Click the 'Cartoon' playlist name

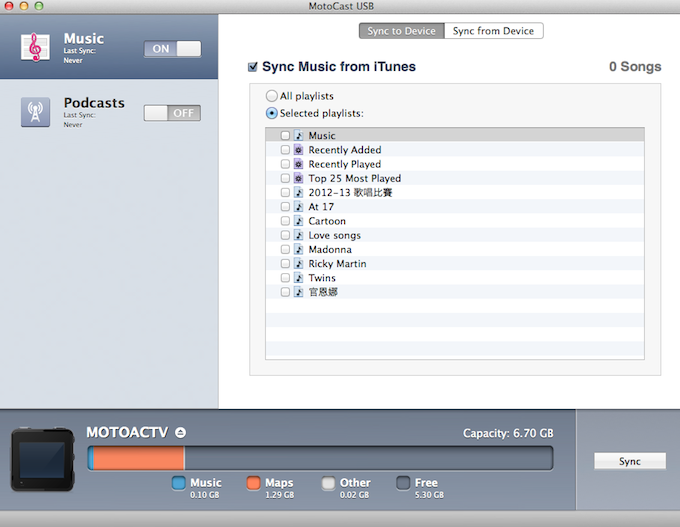point(327,221)
